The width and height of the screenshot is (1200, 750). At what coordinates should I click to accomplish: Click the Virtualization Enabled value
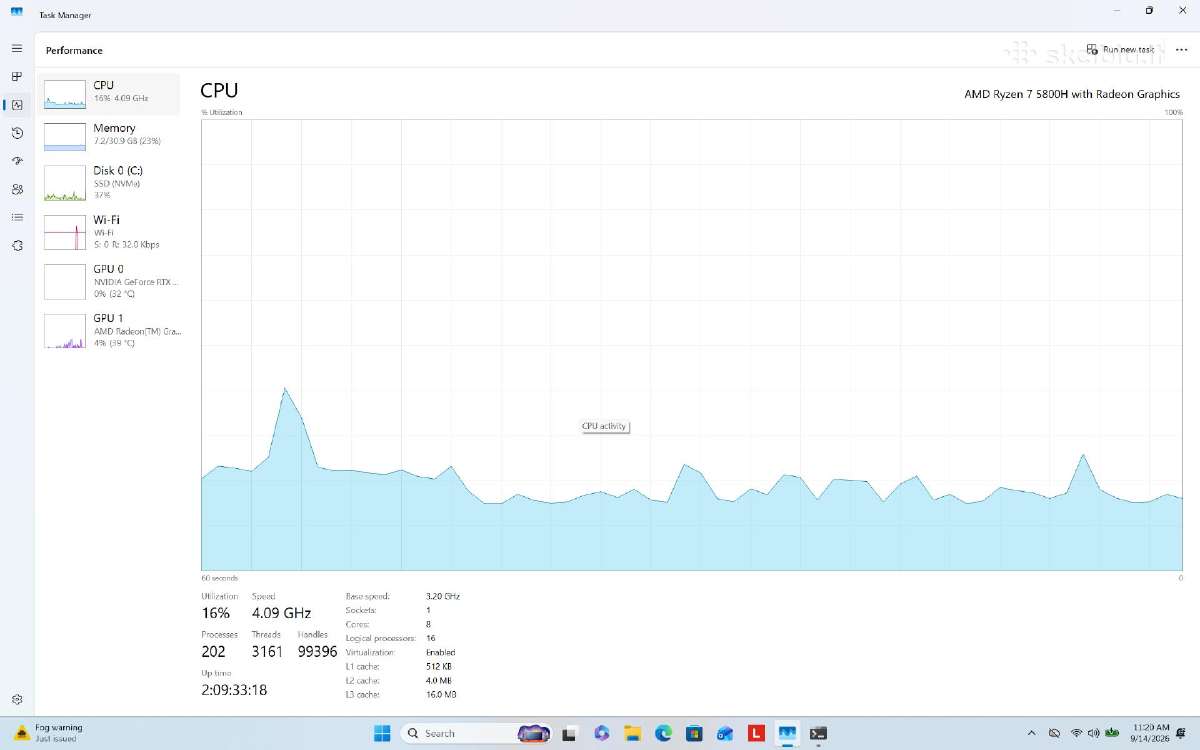[440, 652]
